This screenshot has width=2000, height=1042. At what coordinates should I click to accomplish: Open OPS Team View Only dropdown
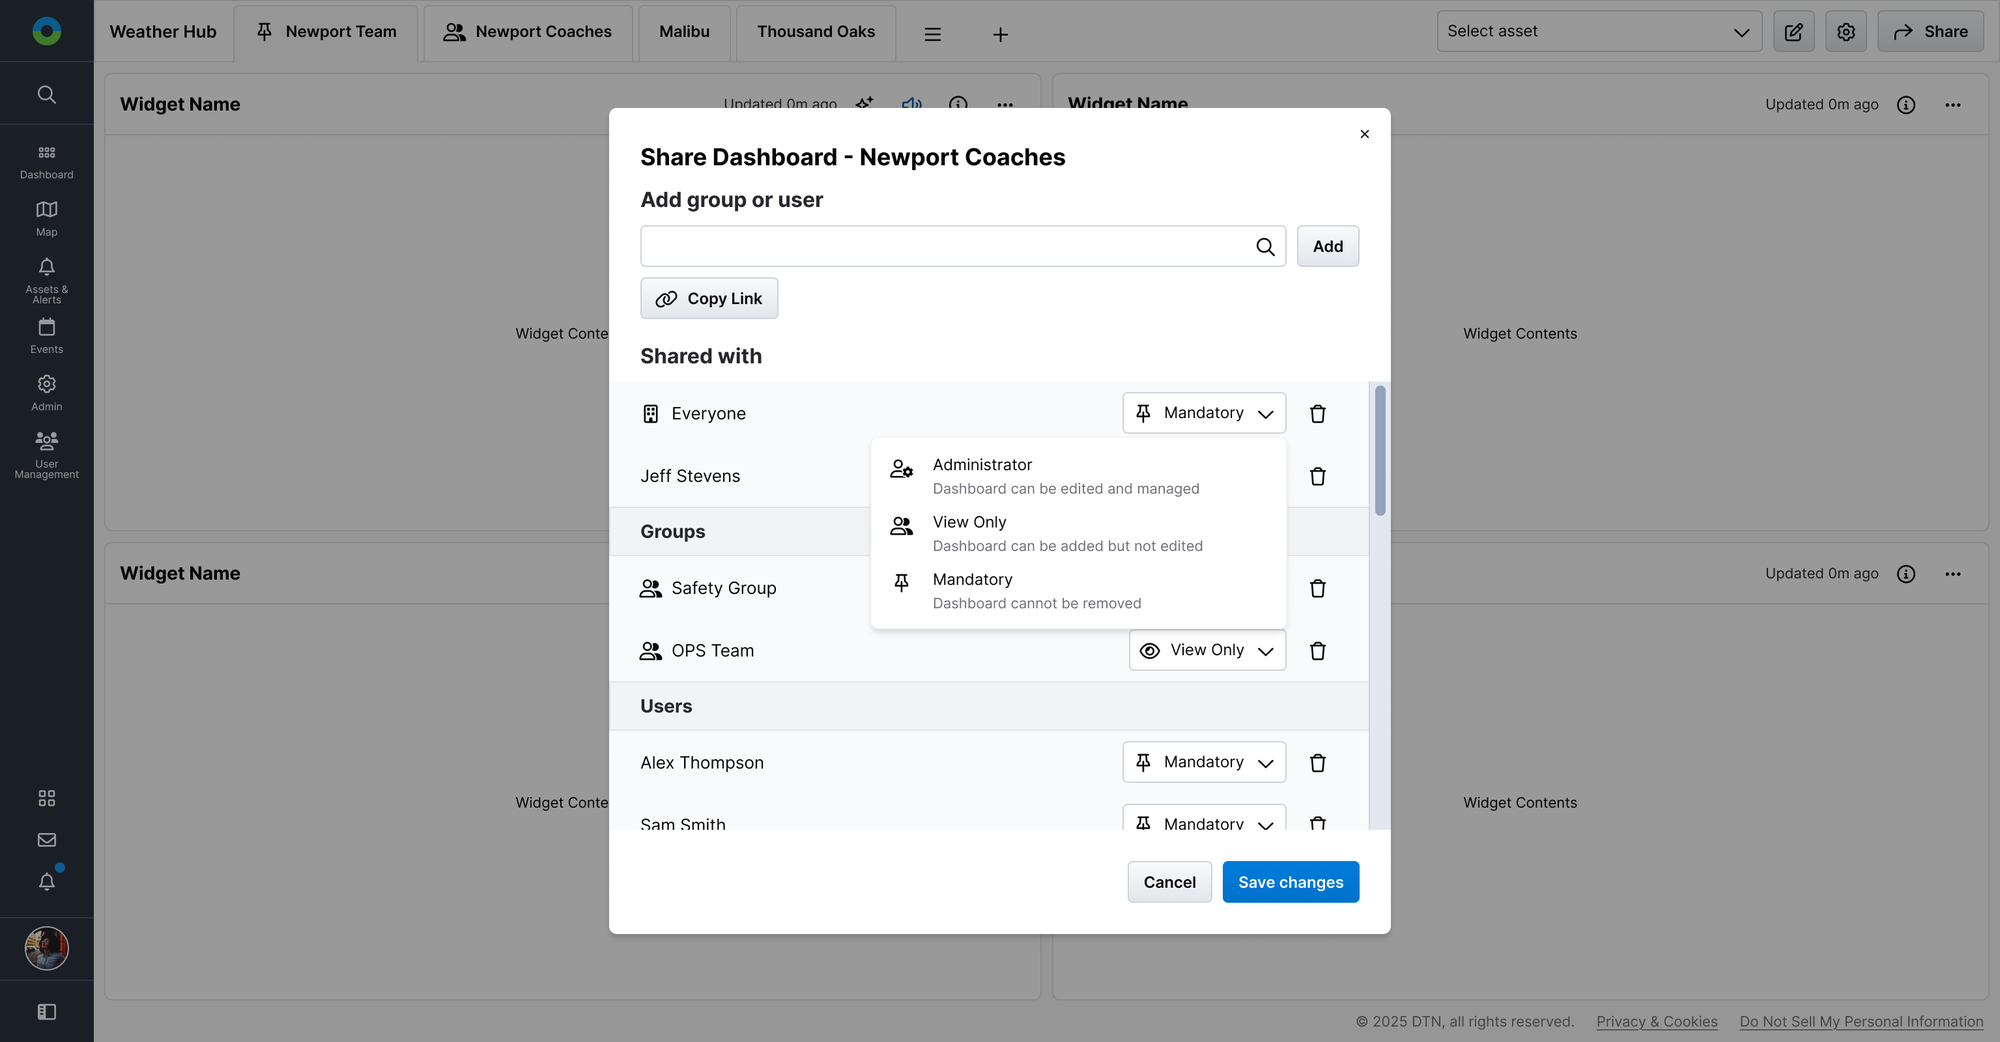tap(1206, 650)
